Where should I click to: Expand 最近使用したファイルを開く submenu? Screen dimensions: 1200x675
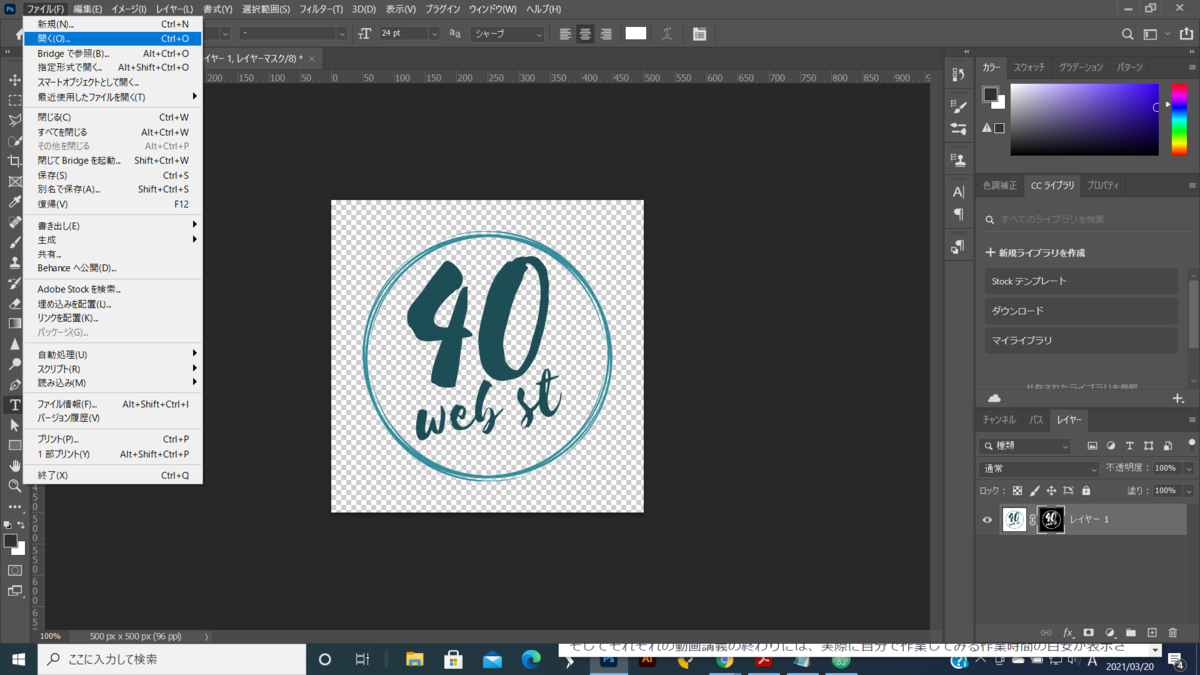coord(113,97)
